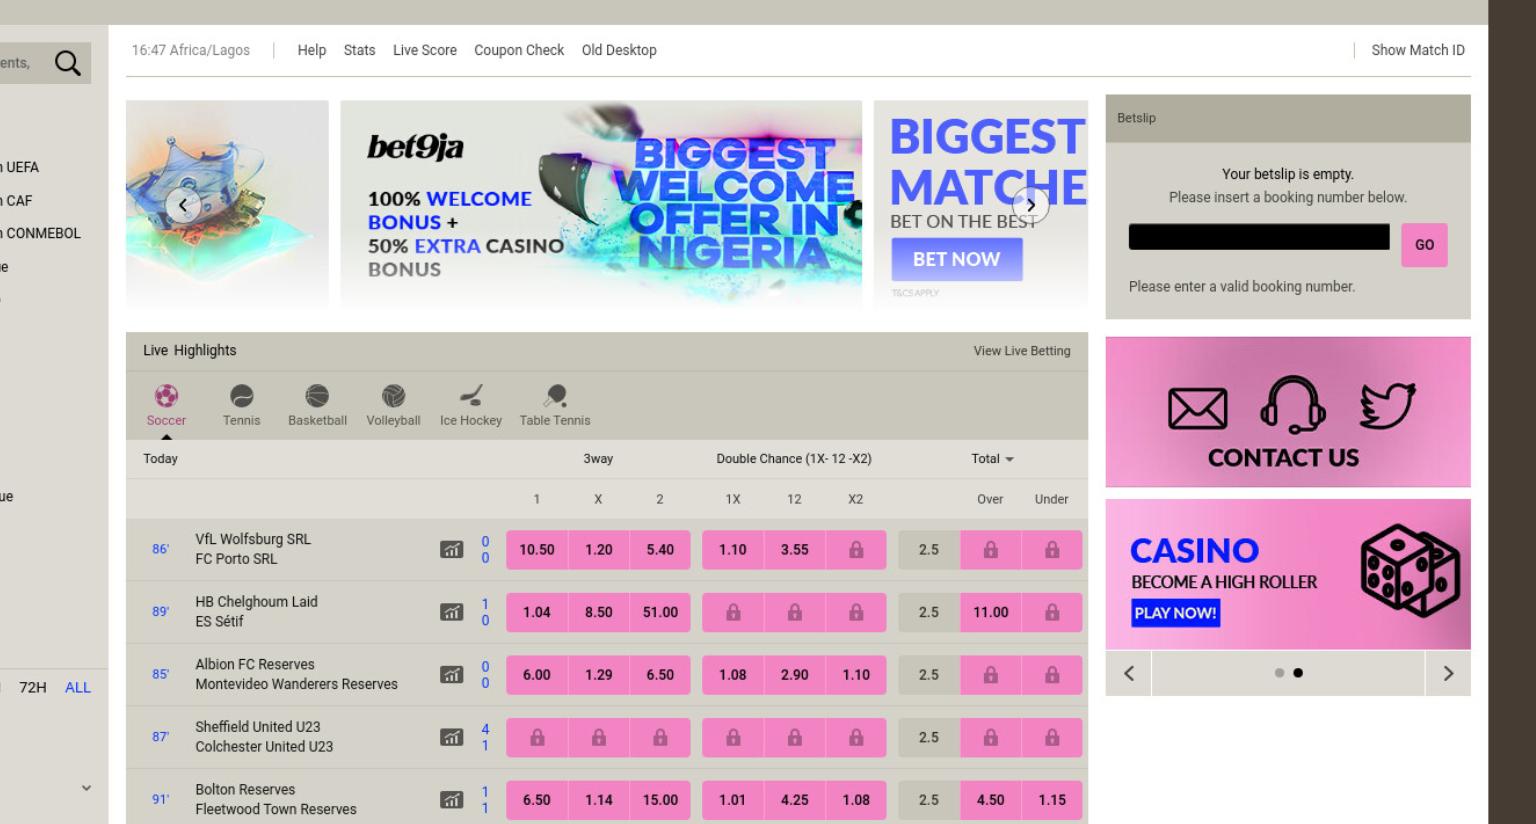Click locked home-win odds for Sheffield United U23

[x=537, y=738]
